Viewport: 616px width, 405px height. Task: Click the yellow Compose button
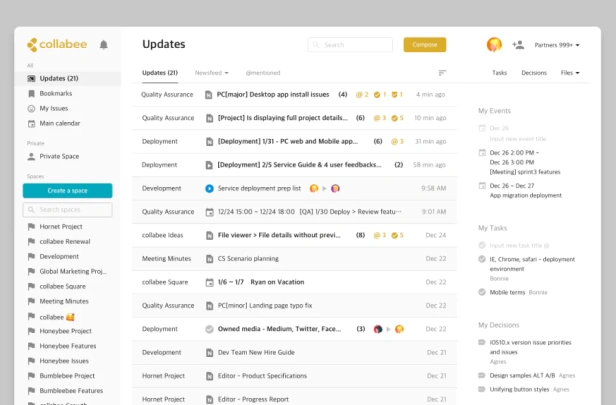(x=425, y=45)
